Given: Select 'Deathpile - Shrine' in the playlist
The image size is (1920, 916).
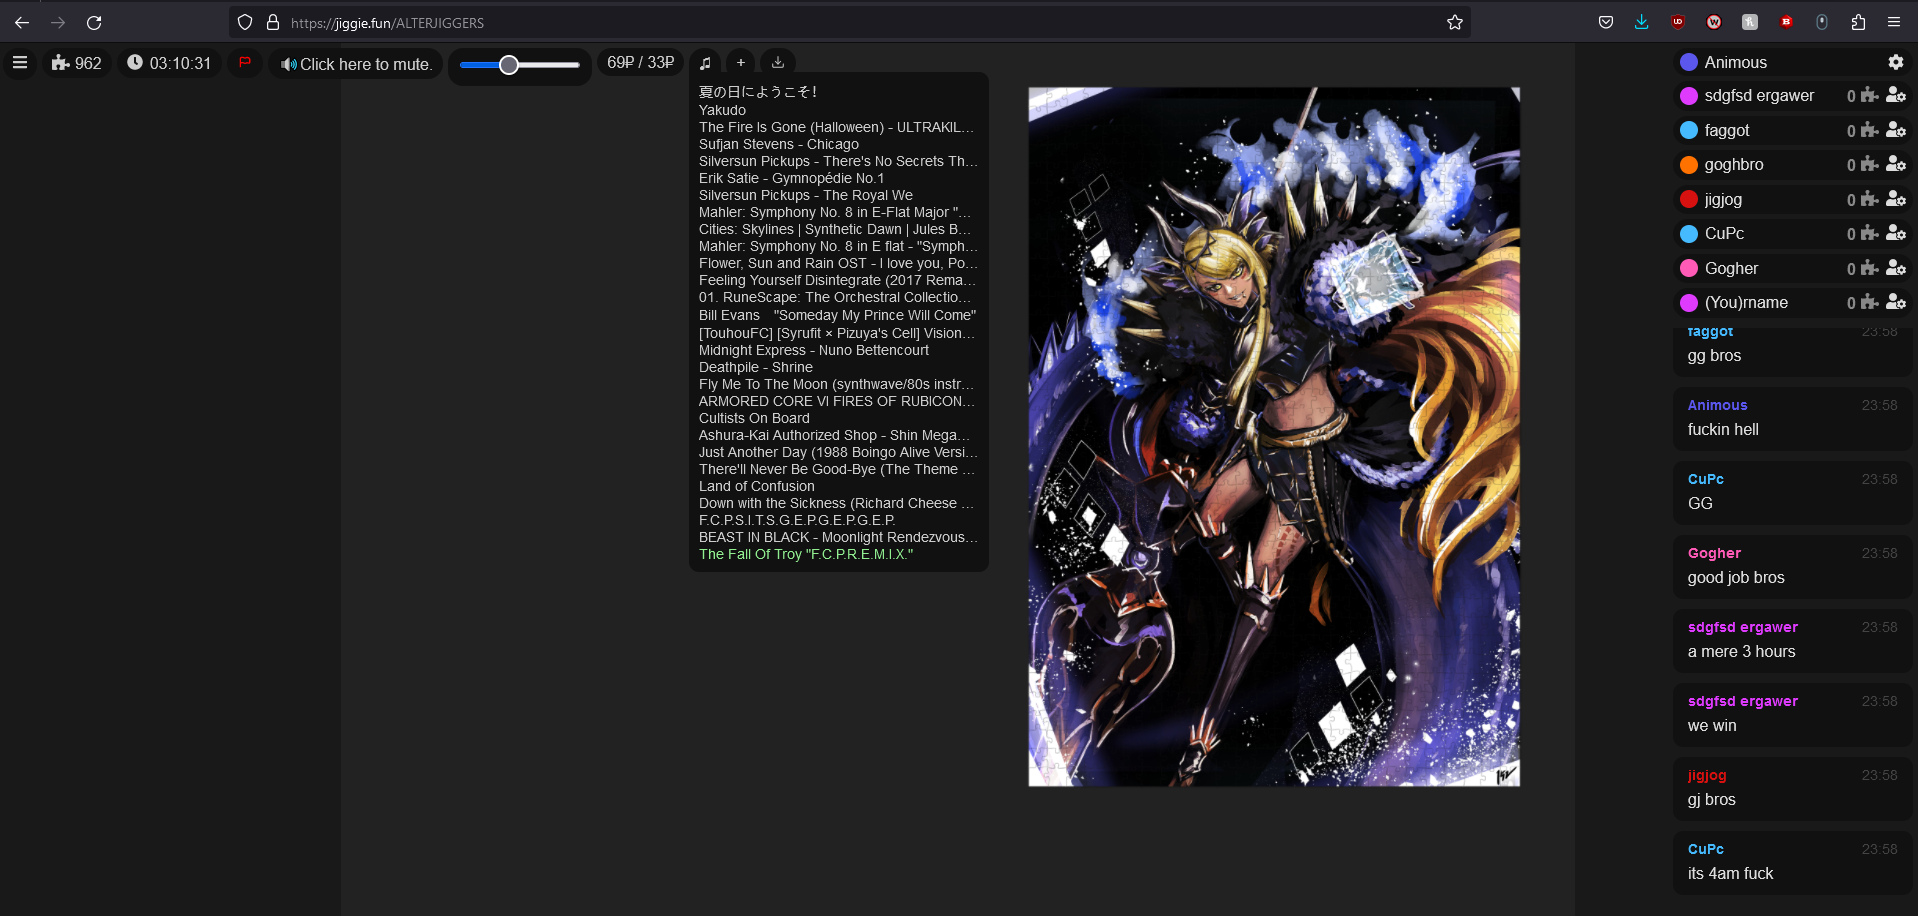Looking at the screenshot, I should pyautogui.click(x=756, y=367).
